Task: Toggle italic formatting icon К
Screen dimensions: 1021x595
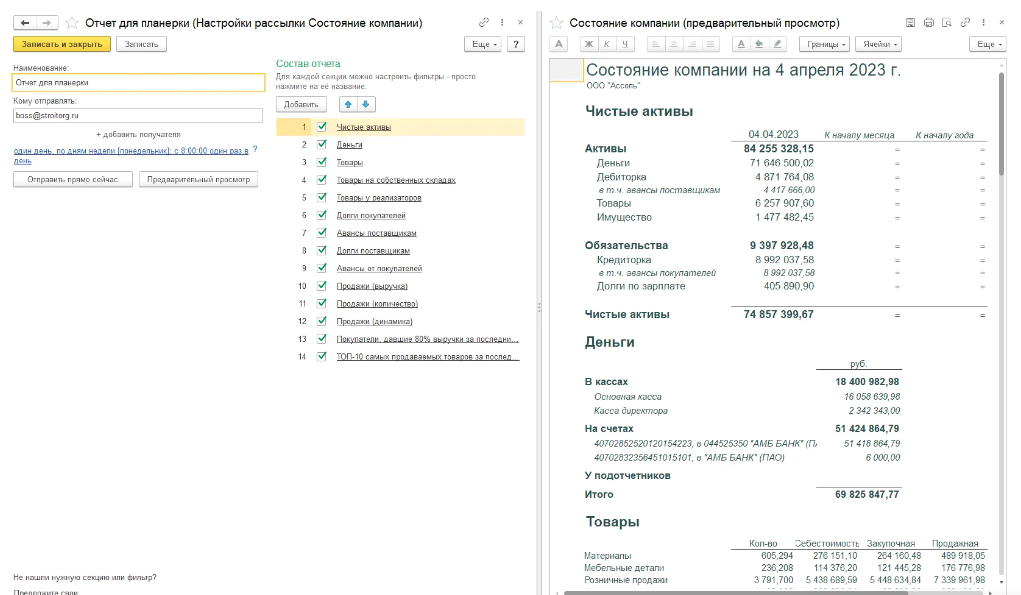Action: 607,44
